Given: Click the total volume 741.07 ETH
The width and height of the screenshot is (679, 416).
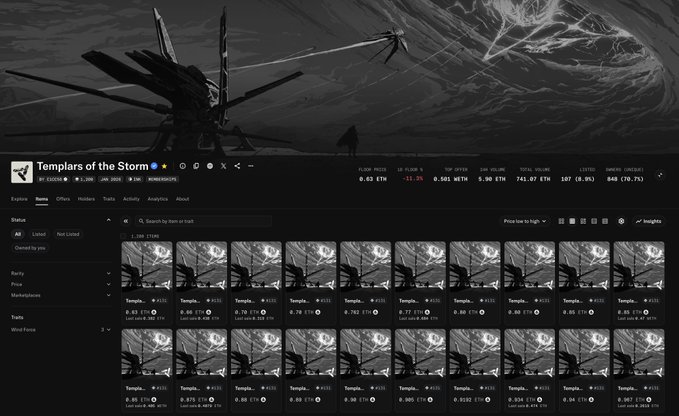Looking at the screenshot, I should tap(533, 179).
